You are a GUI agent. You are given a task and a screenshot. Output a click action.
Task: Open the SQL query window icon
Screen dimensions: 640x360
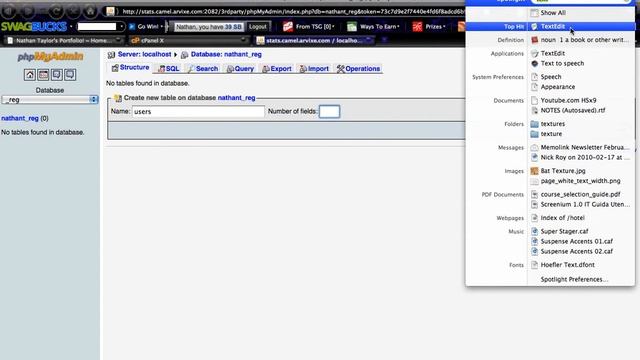tap(43, 75)
